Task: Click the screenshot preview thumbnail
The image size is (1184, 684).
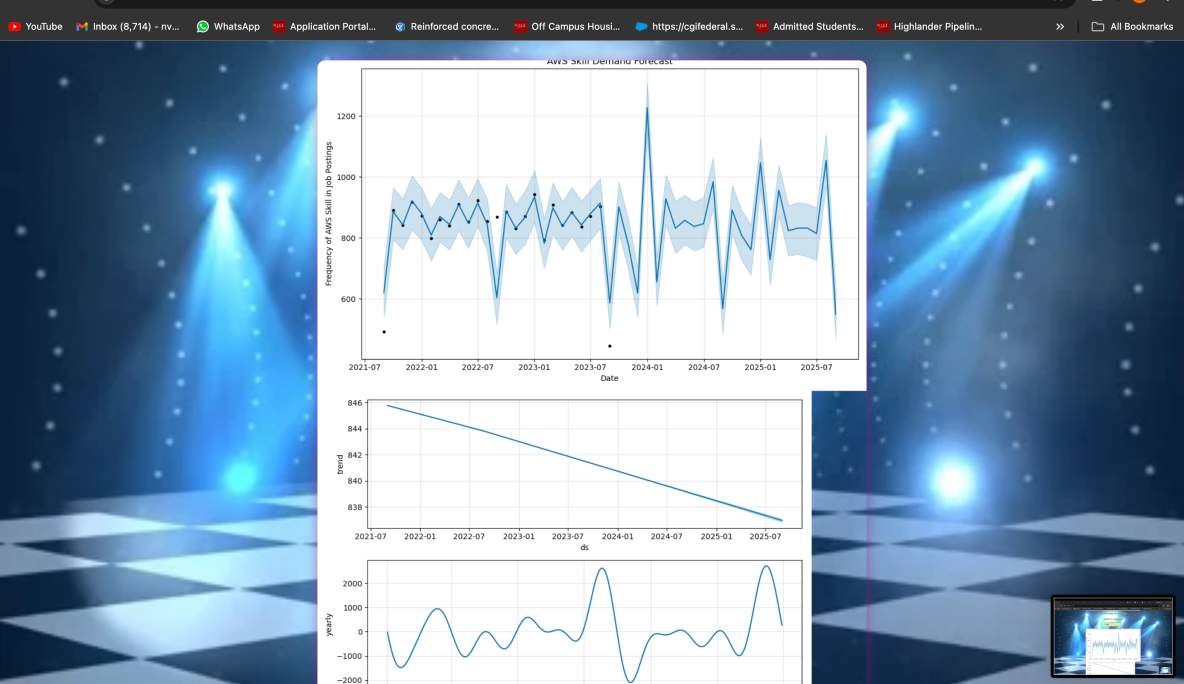Action: pyautogui.click(x=1112, y=636)
